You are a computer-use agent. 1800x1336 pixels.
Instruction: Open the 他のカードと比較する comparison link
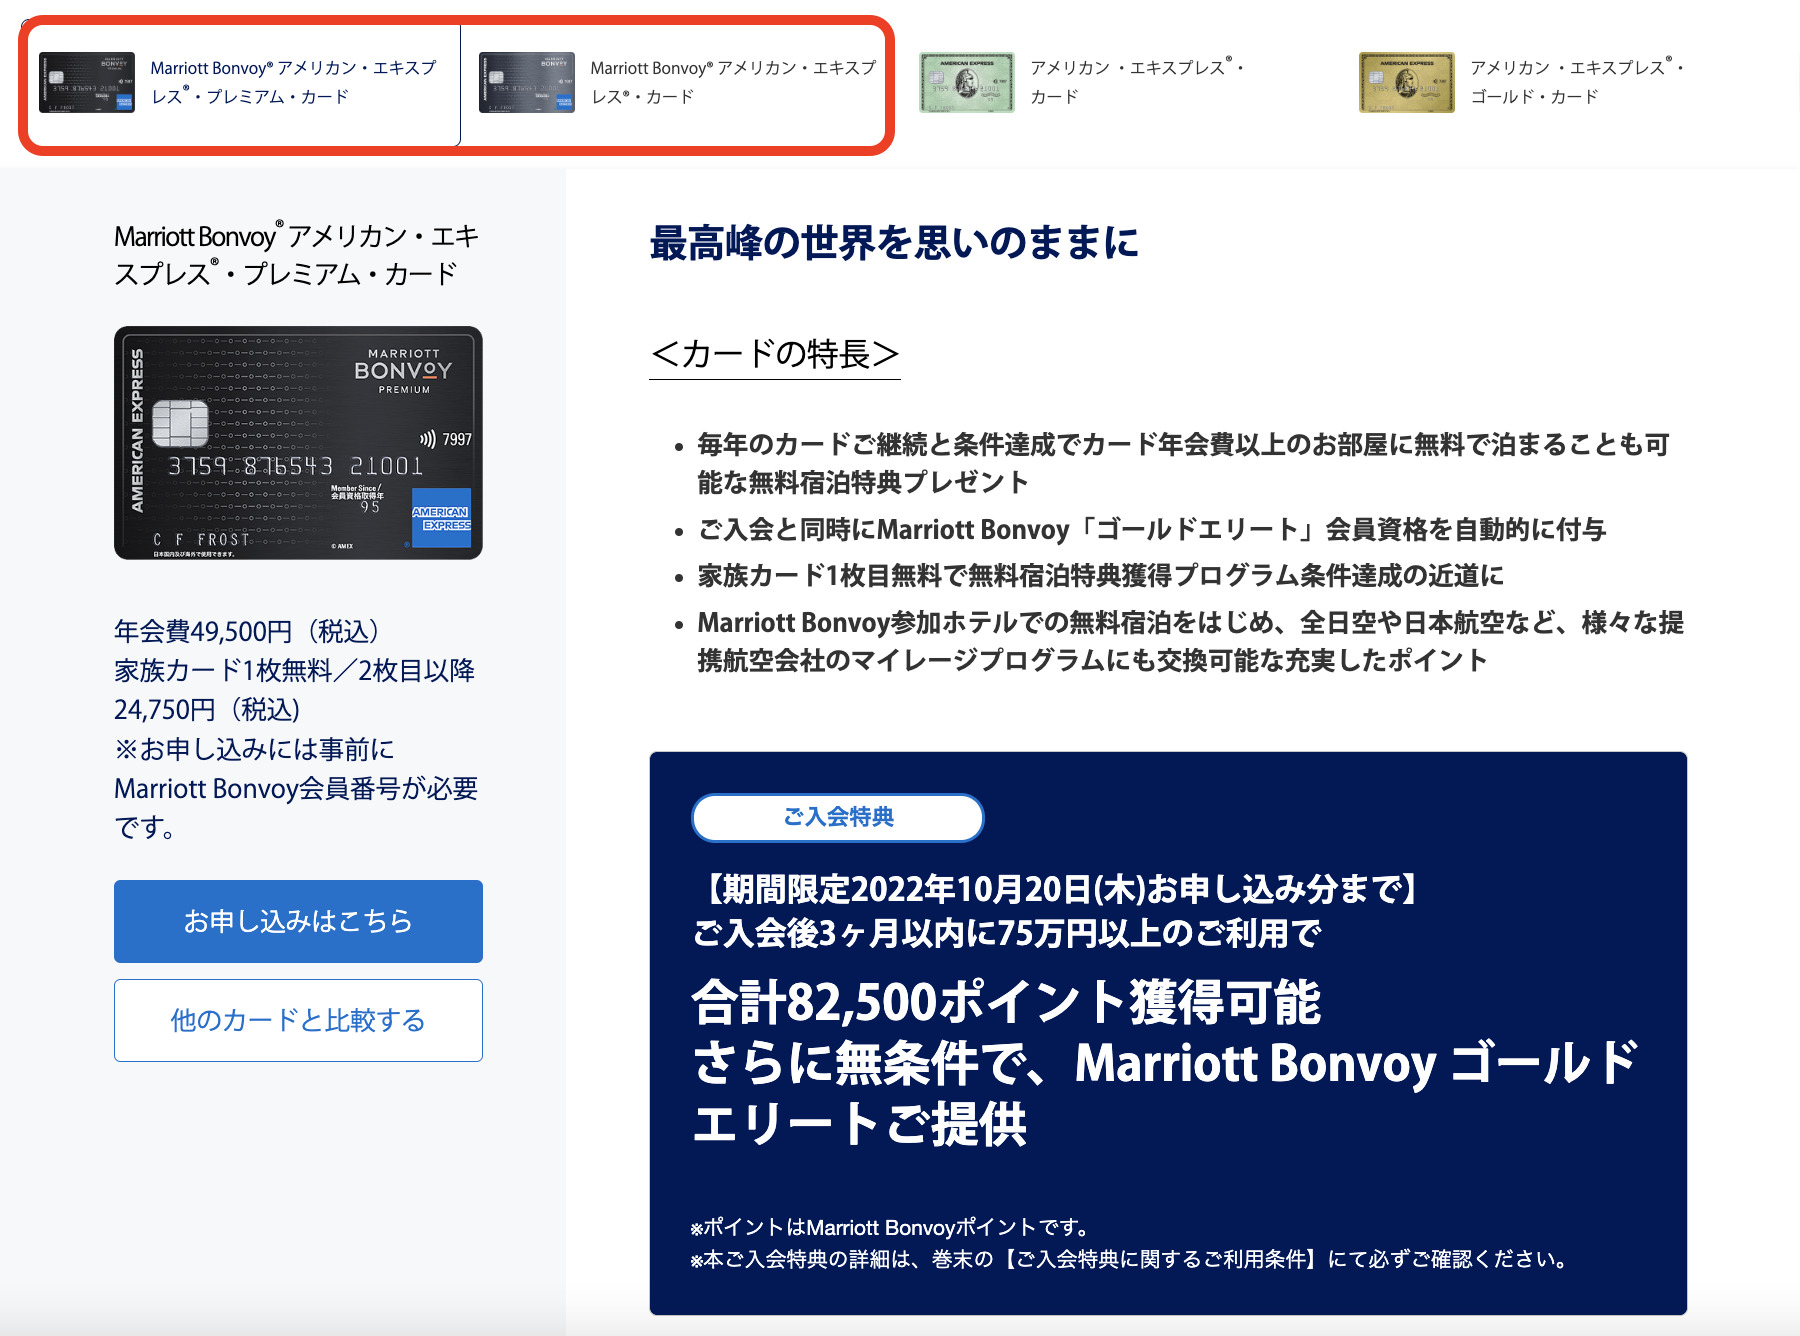[297, 1020]
